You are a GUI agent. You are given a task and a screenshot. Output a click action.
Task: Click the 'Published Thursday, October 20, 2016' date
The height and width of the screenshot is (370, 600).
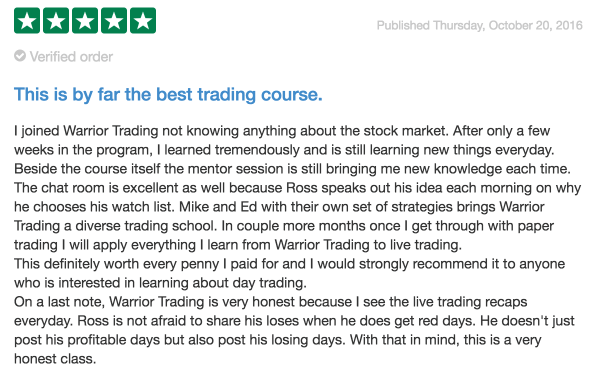479,25
